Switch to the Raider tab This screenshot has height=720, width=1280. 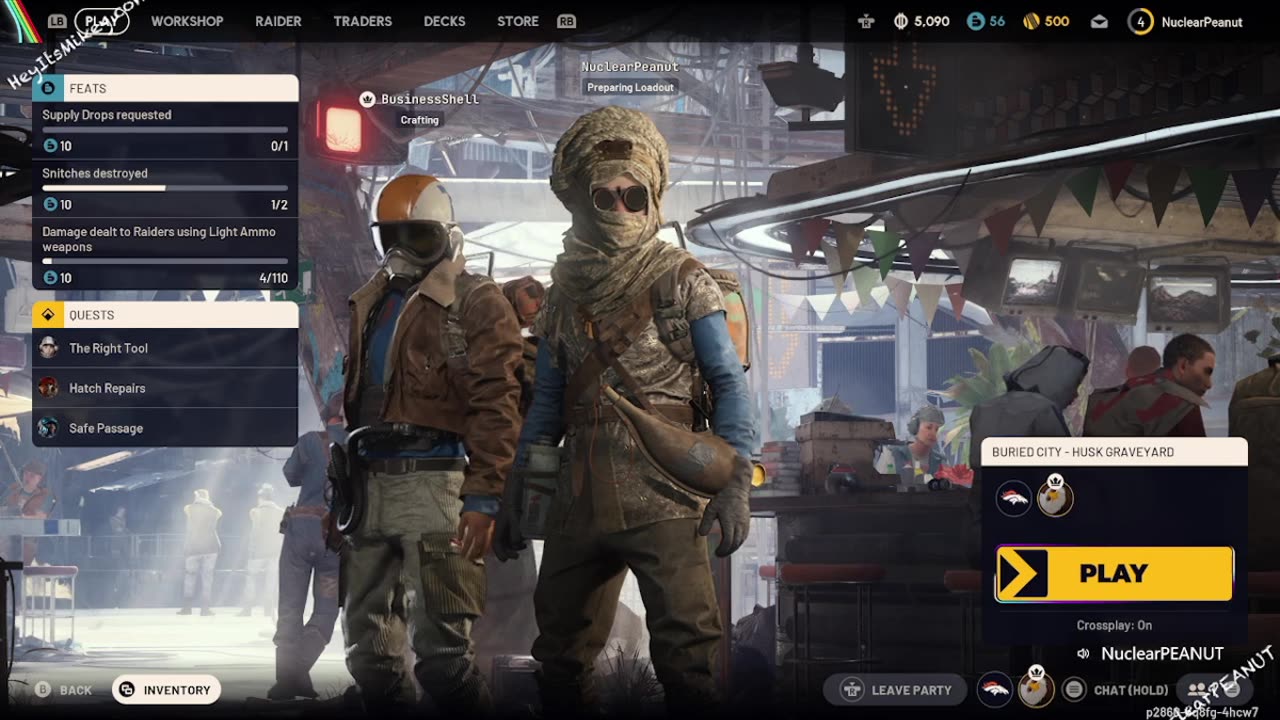tap(278, 21)
